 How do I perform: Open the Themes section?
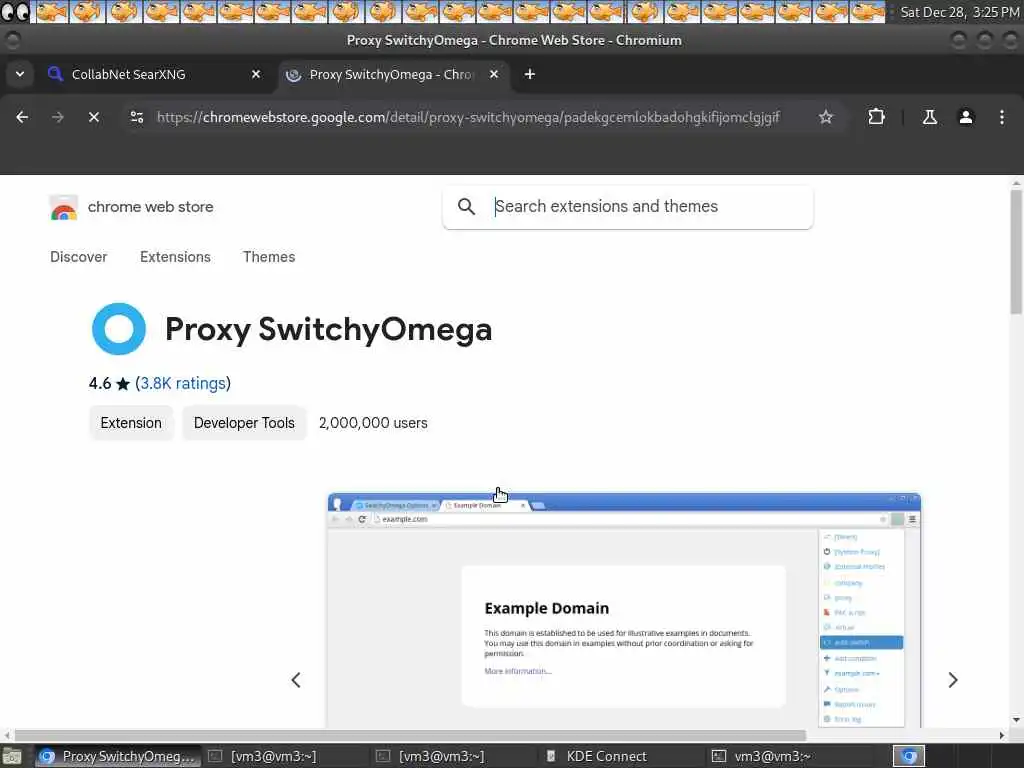tap(269, 257)
